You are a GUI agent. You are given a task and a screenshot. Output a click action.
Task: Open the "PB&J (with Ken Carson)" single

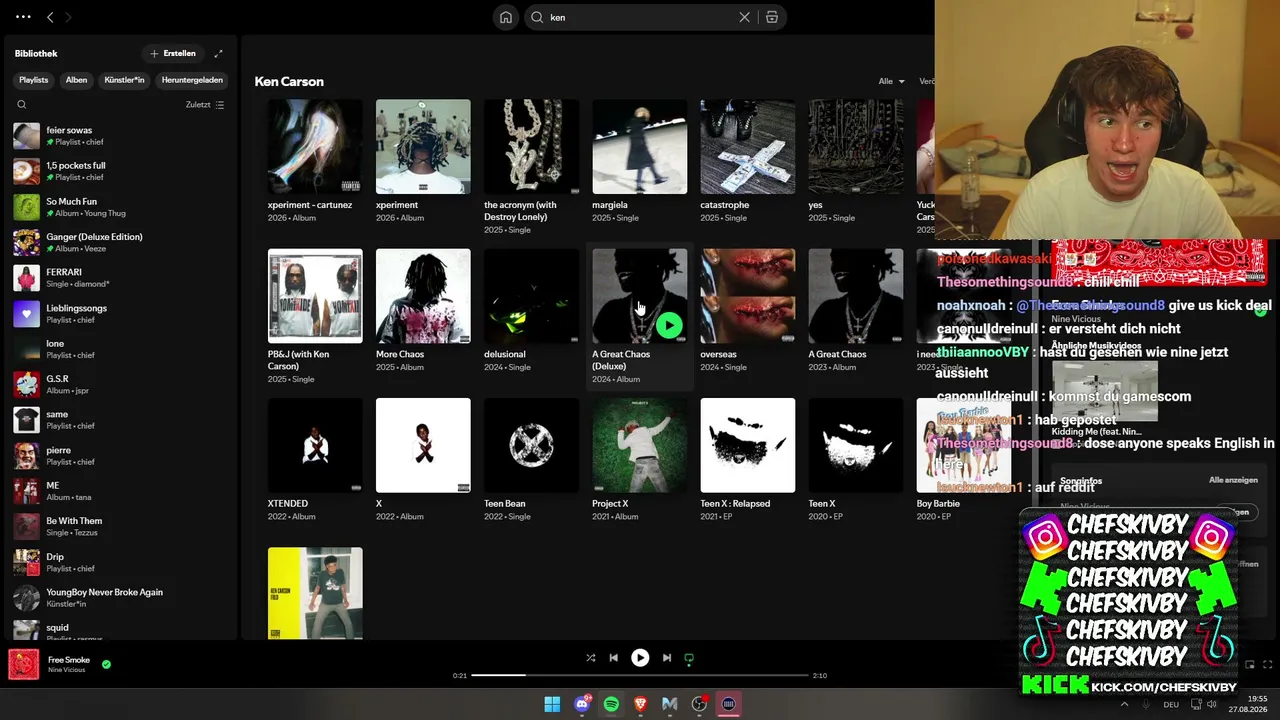(315, 296)
